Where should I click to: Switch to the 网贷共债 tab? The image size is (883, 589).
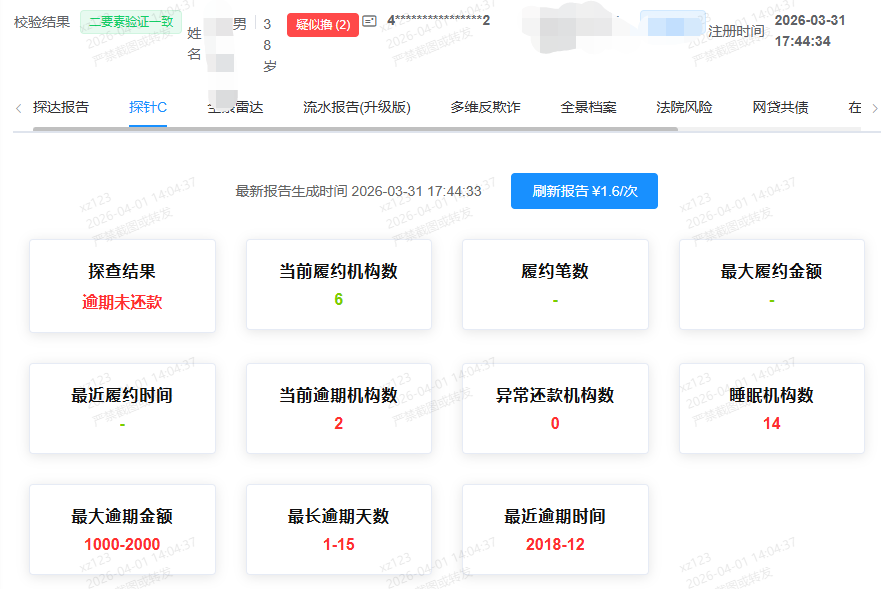(780, 107)
